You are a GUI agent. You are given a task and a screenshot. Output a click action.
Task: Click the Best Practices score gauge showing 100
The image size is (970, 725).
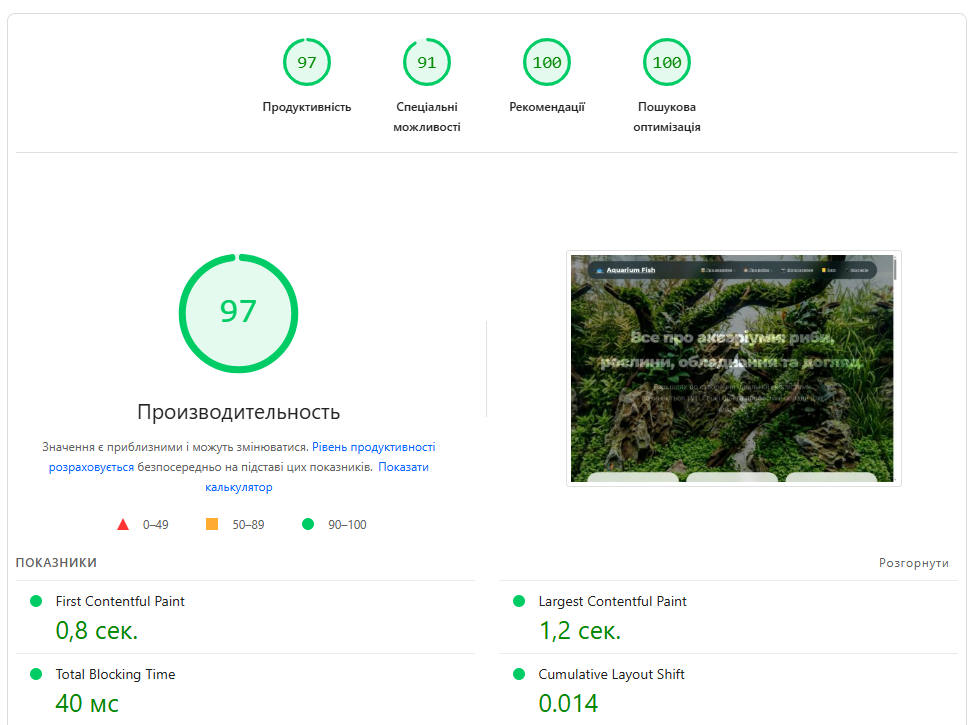point(546,63)
